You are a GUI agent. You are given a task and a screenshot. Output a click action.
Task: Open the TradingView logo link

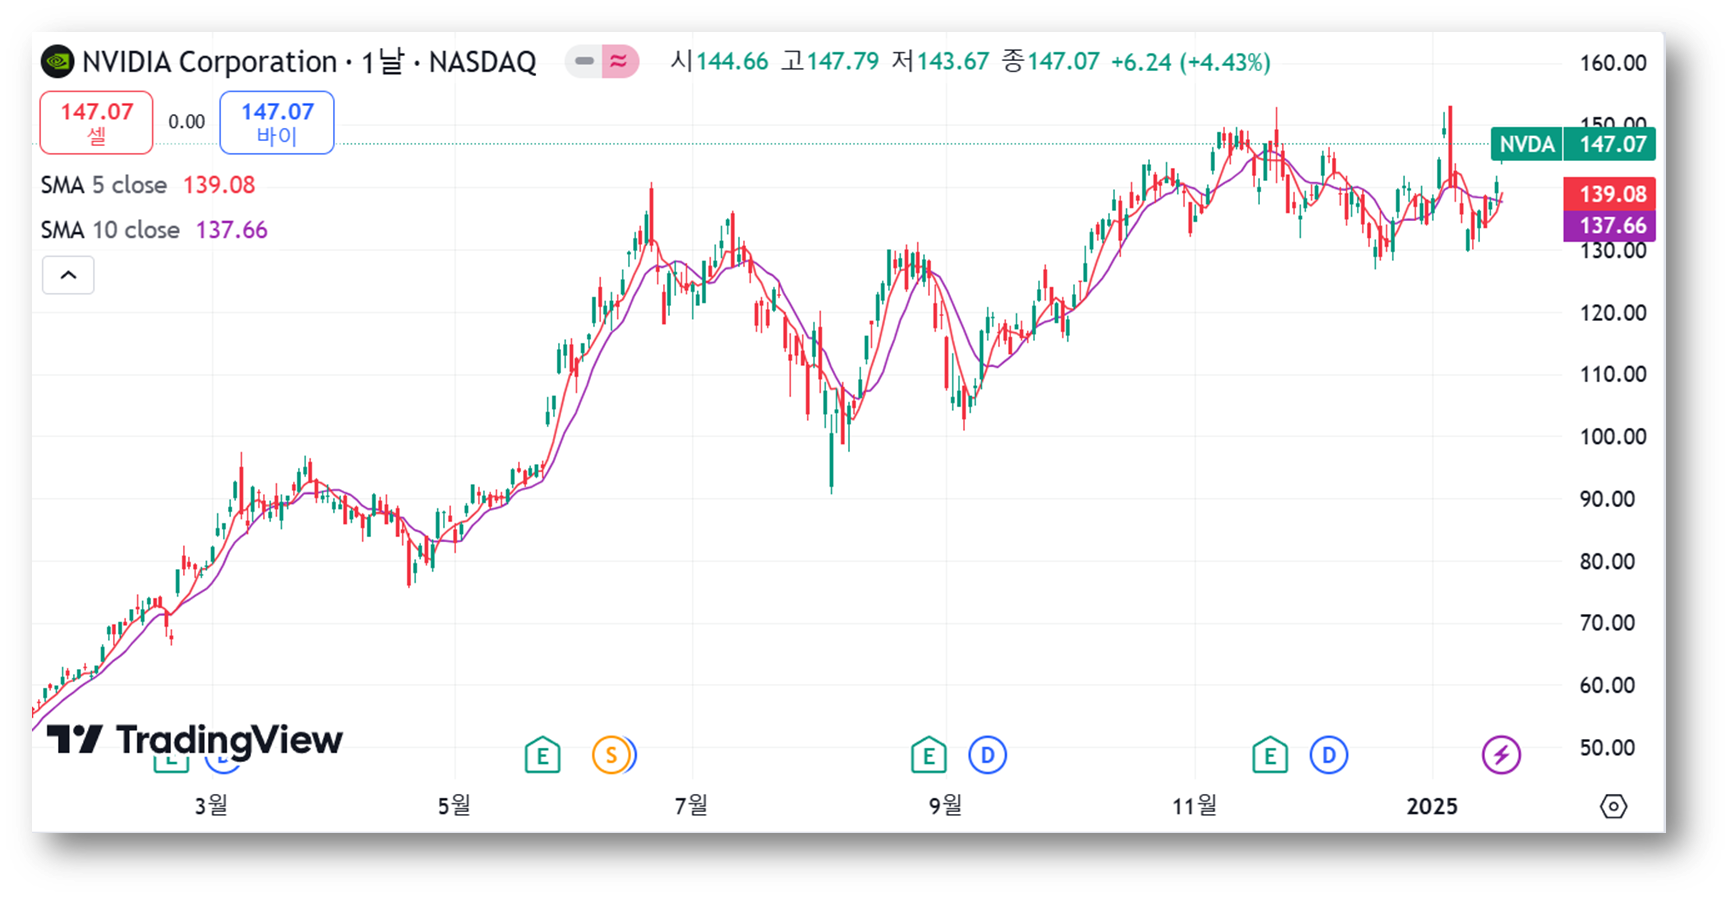pyautogui.click(x=195, y=740)
